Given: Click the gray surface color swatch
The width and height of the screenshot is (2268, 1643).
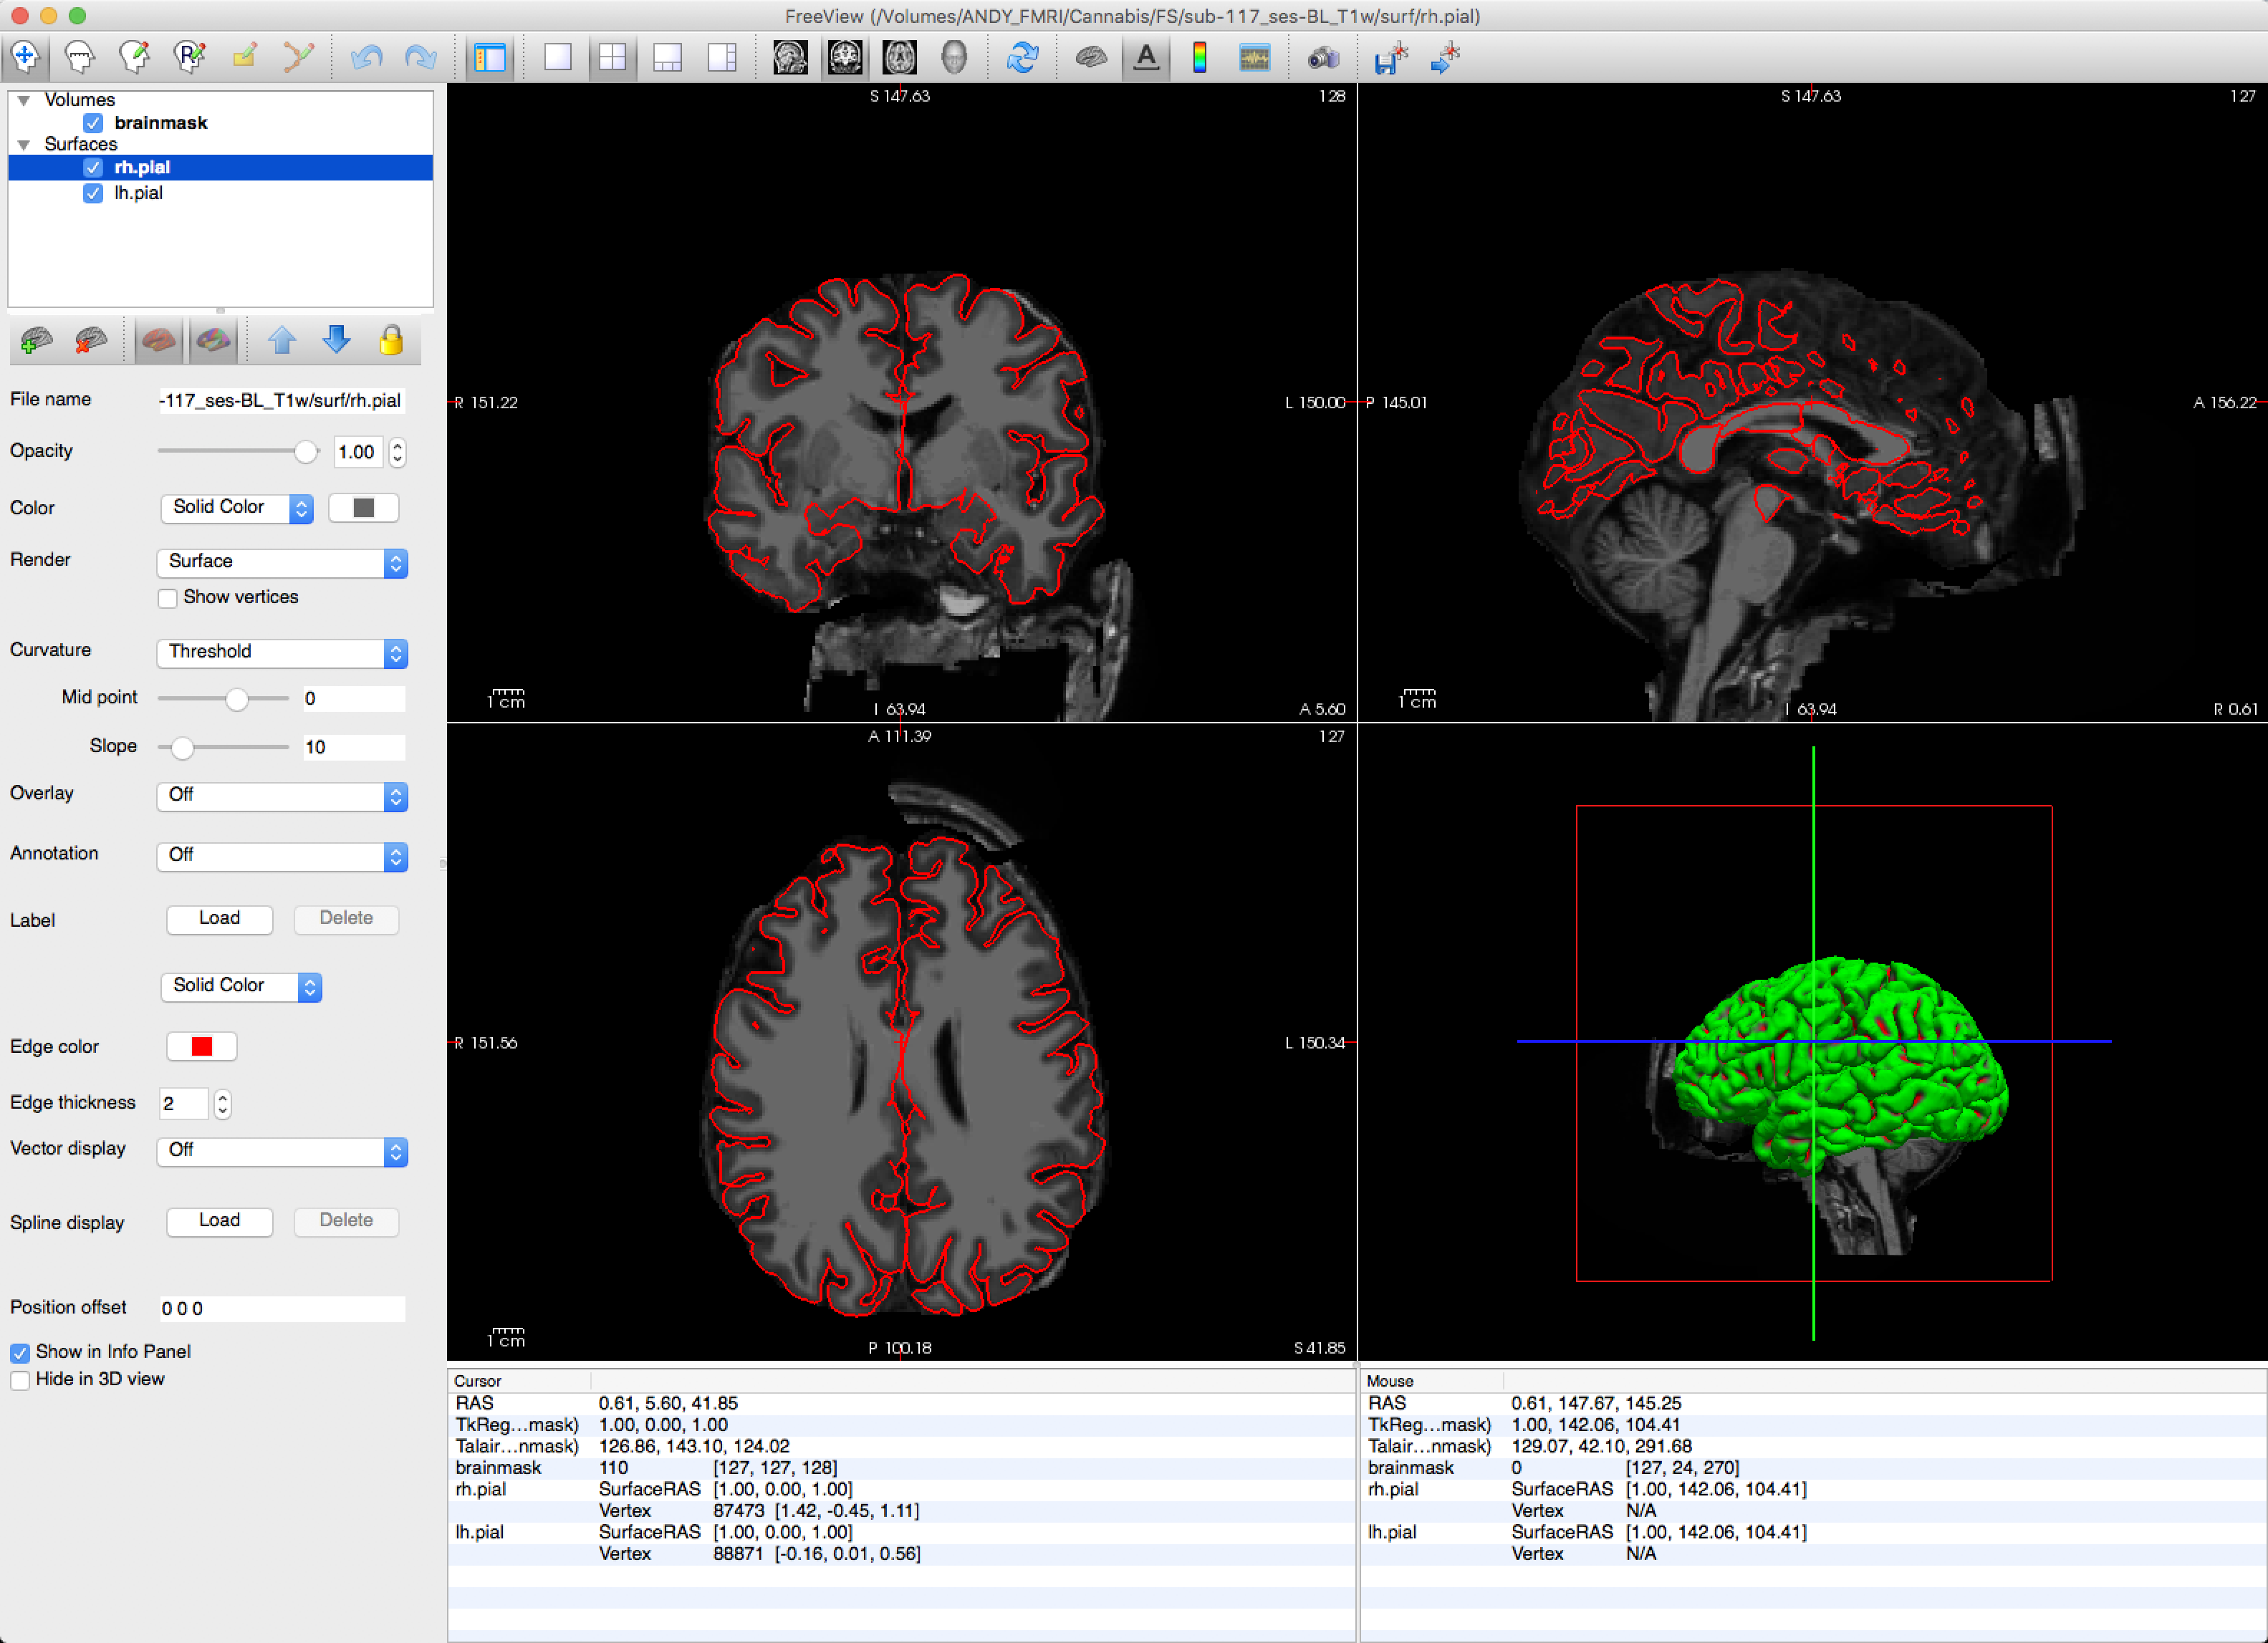Looking at the screenshot, I should pos(364,508).
